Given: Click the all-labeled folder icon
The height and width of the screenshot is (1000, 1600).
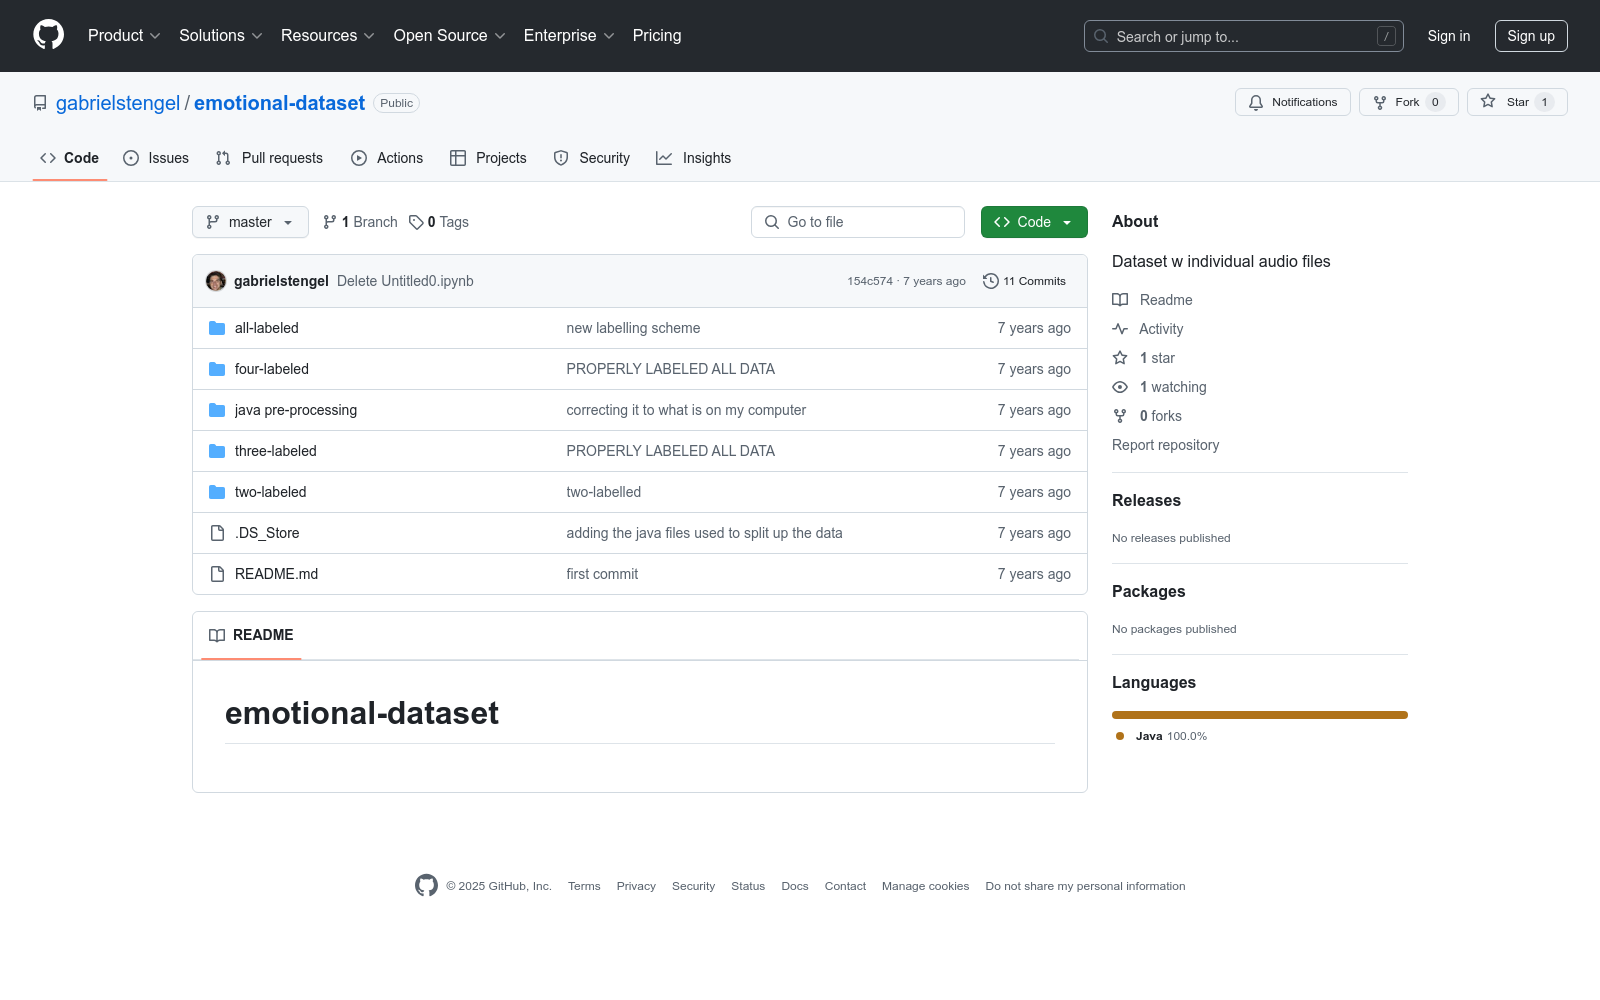Looking at the screenshot, I should (x=217, y=328).
